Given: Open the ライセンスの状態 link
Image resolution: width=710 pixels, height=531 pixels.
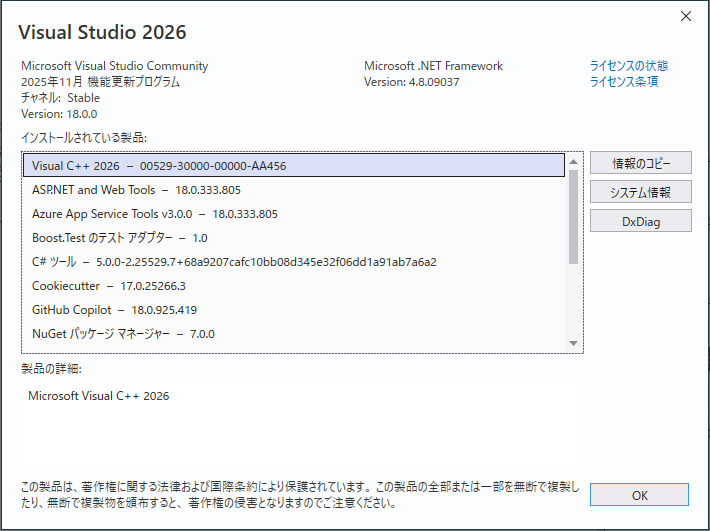Looking at the screenshot, I should (x=629, y=66).
